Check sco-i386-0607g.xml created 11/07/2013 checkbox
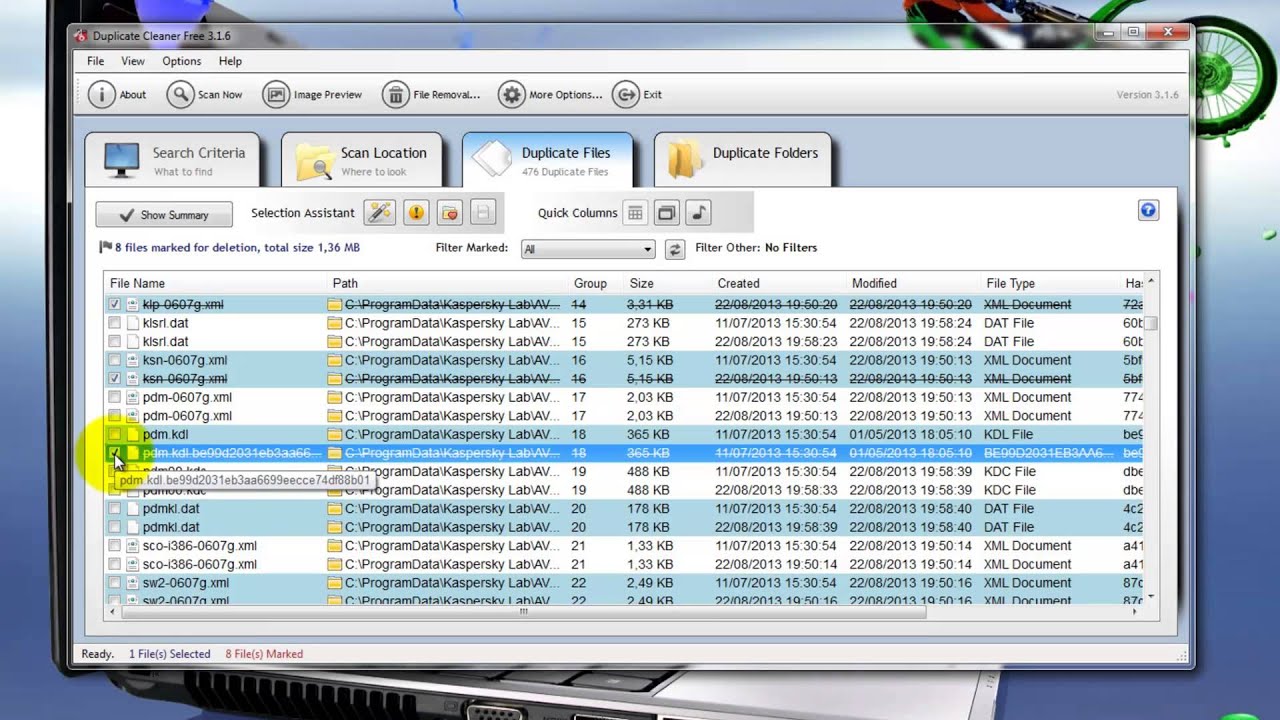Image resolution: width=1280 pixels, height=720 pixels. point(115,546)
